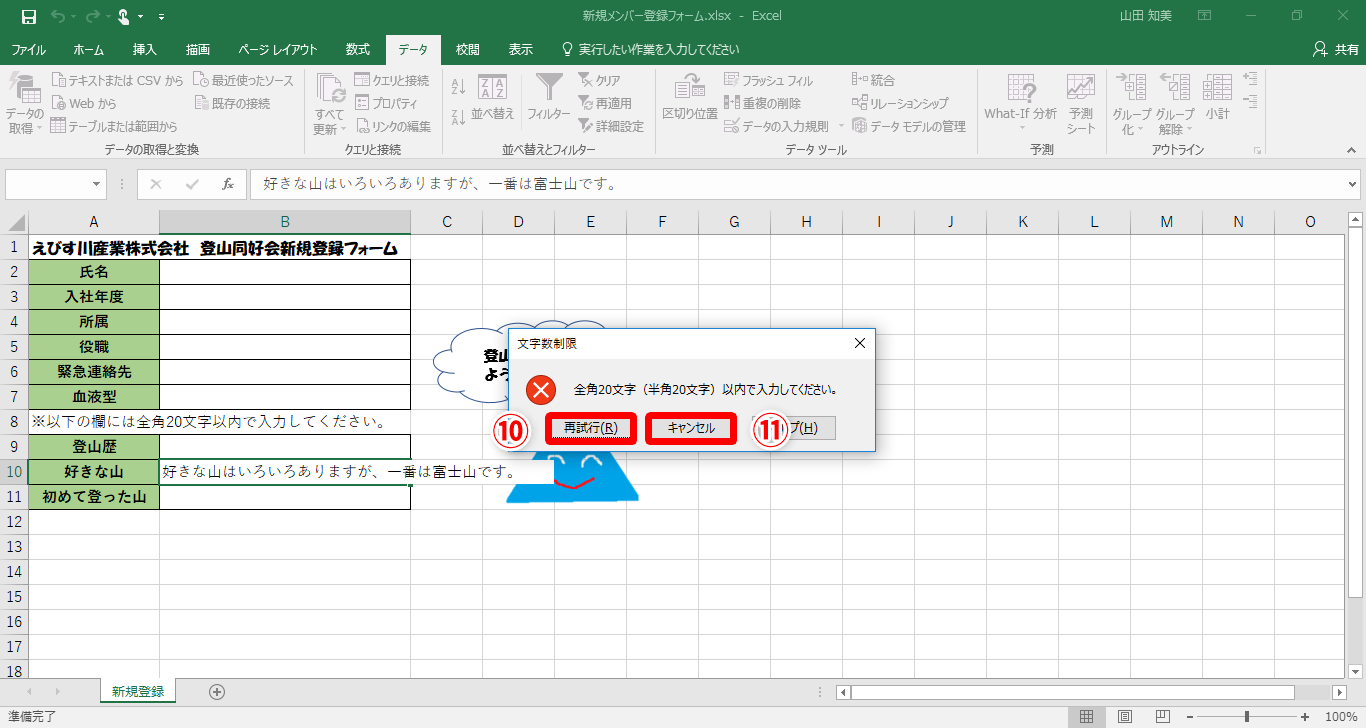Expand the formula bar with the arrow

(x=1353, y=184)
